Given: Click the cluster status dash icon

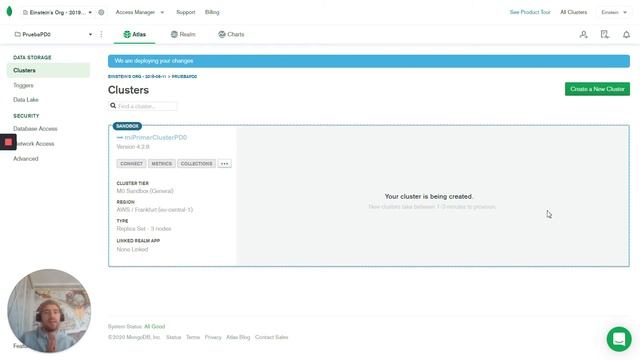Looking at the screenshot, I should 120,138.
